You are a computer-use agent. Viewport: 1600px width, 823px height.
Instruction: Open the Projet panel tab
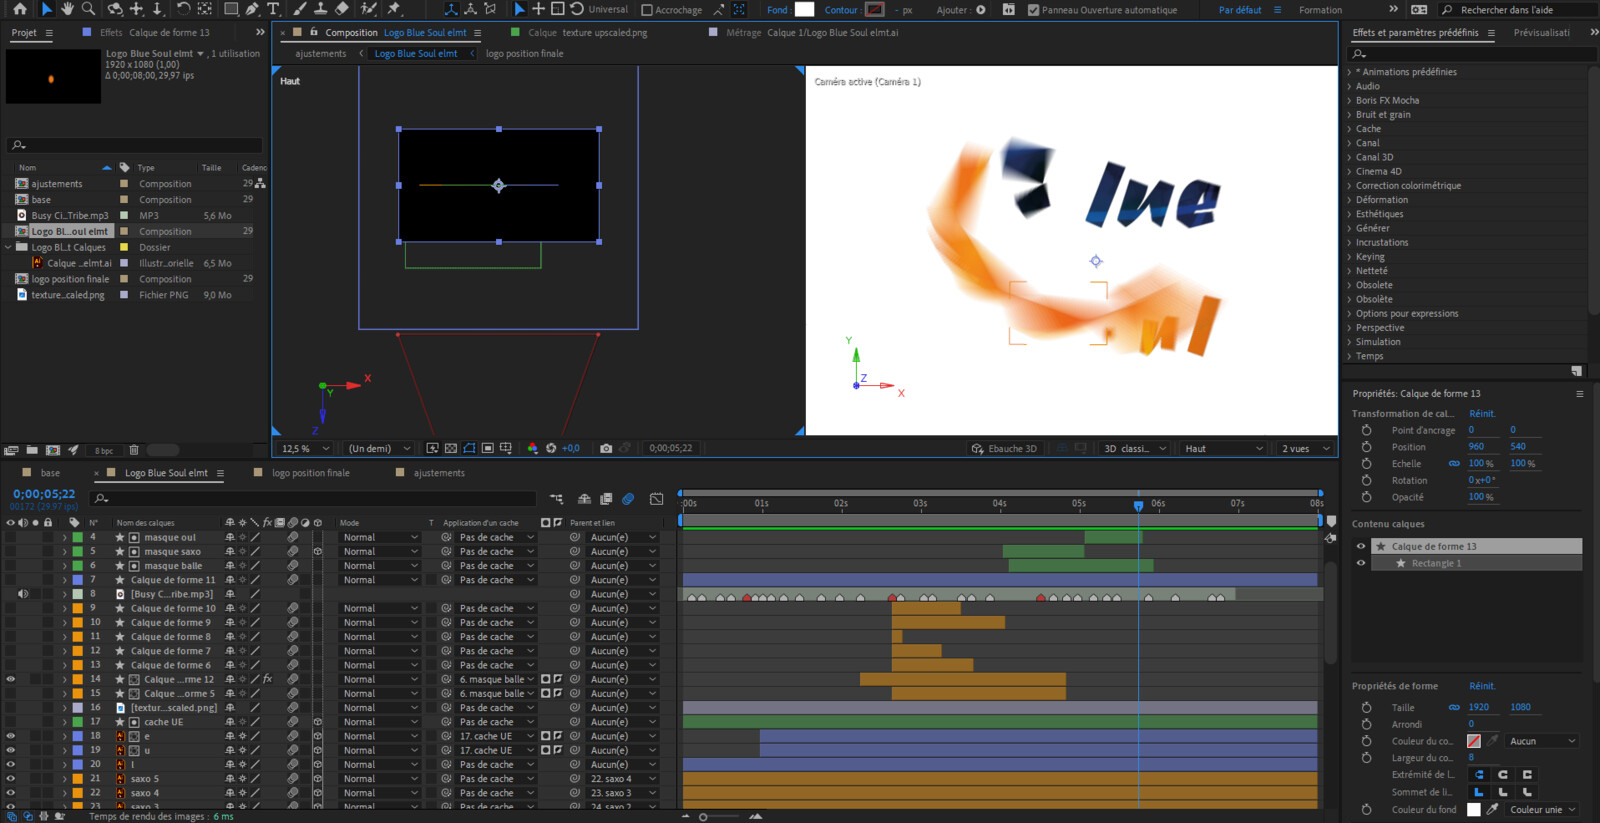click(x=24, y=33)
